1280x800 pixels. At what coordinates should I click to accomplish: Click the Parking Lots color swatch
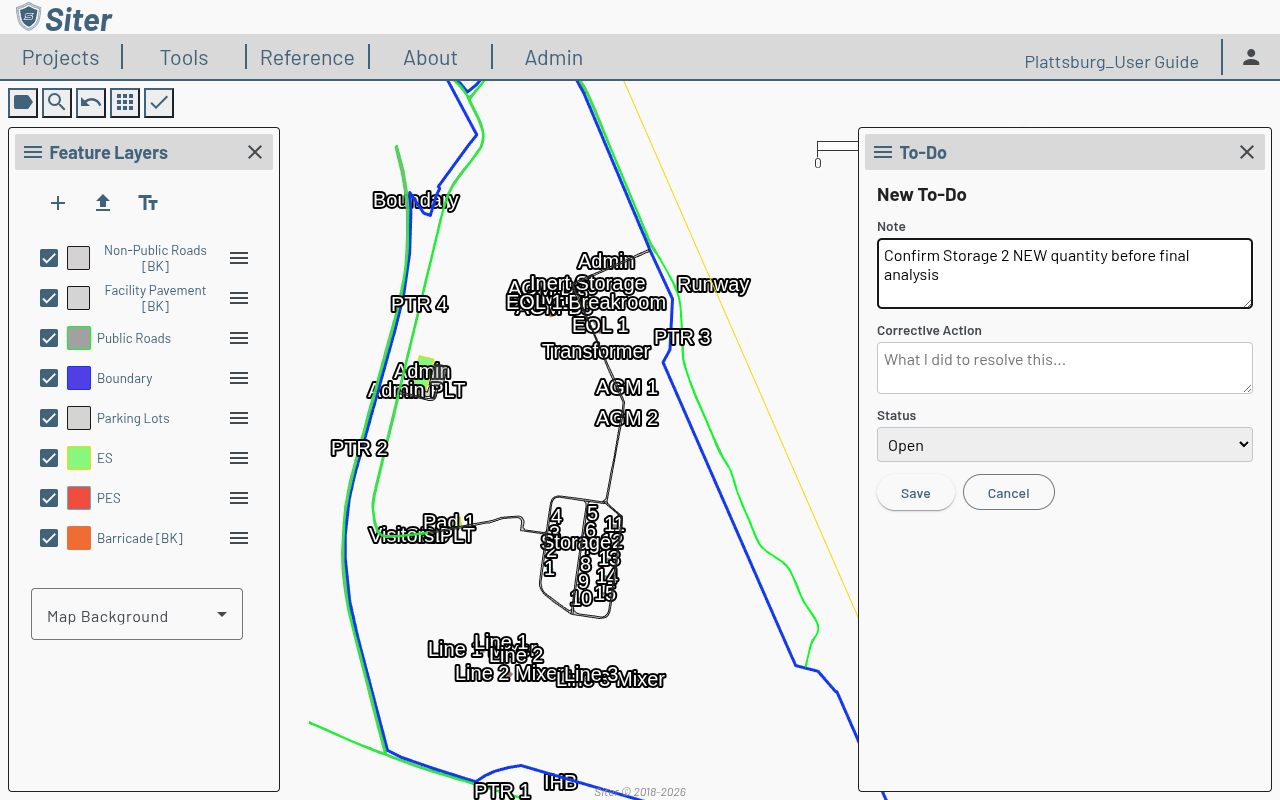[x=79, y=418]
